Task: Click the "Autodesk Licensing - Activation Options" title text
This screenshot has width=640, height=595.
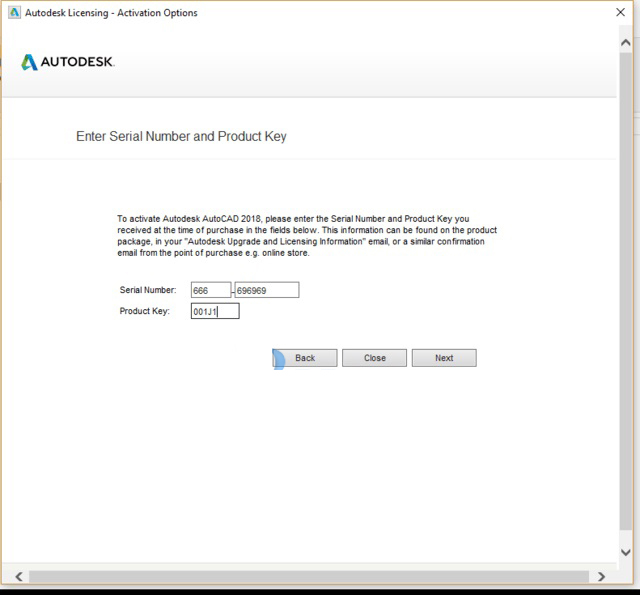Action: pos(111,13)
